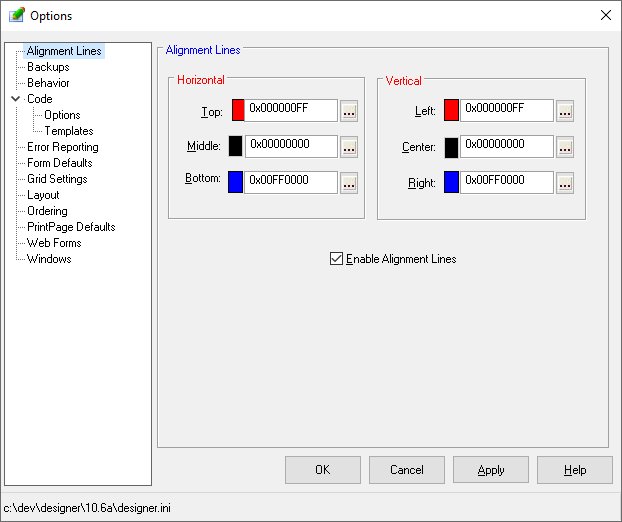The height and width of the screenshot is (522, 622).
Task: Click the red Top color swatch
Action: coord(237,110)
